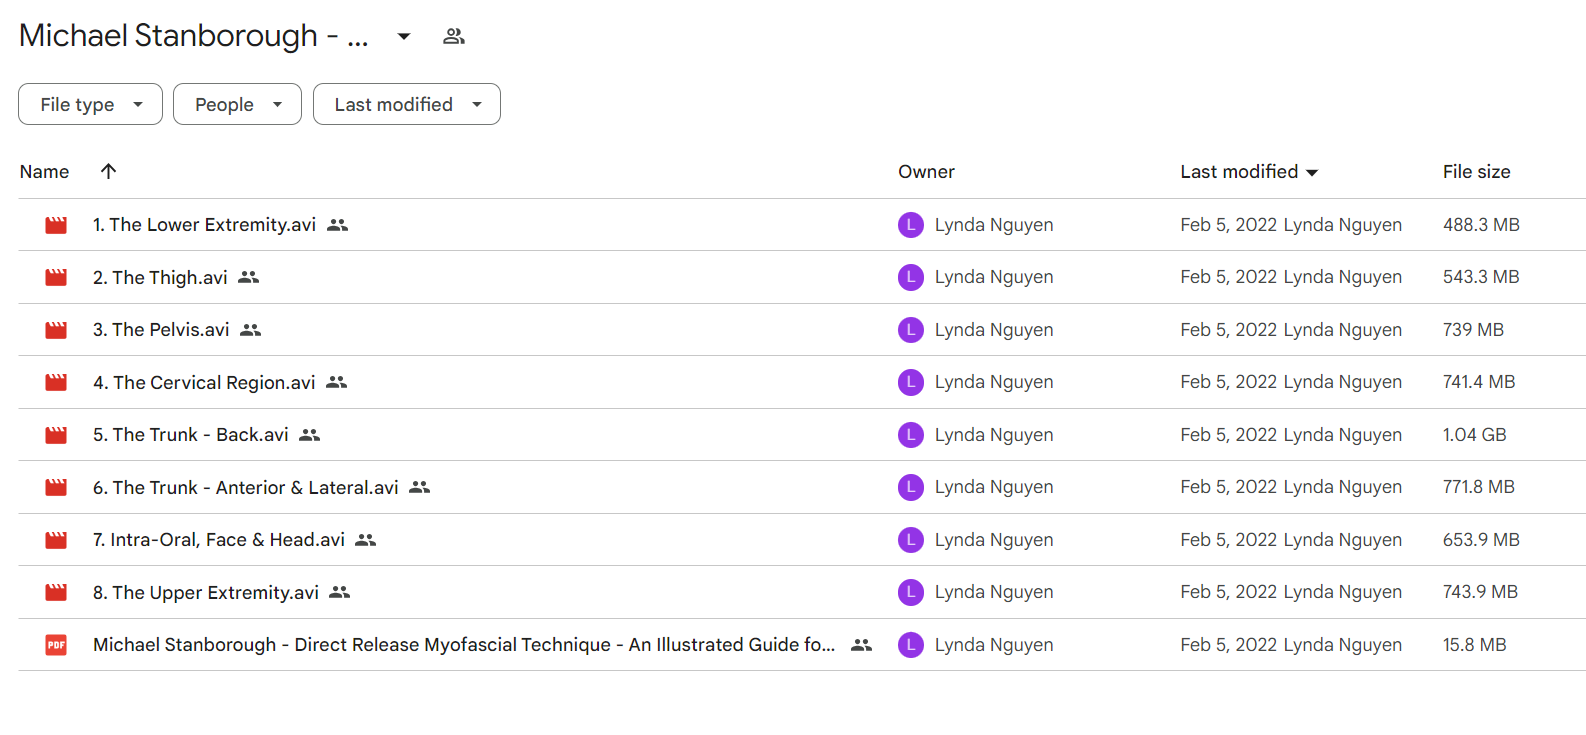Click shared icon beside the Michael Stanborough PDF
Image resolution: width=1586 pixels, height=735 pixels.
point(862,645)
